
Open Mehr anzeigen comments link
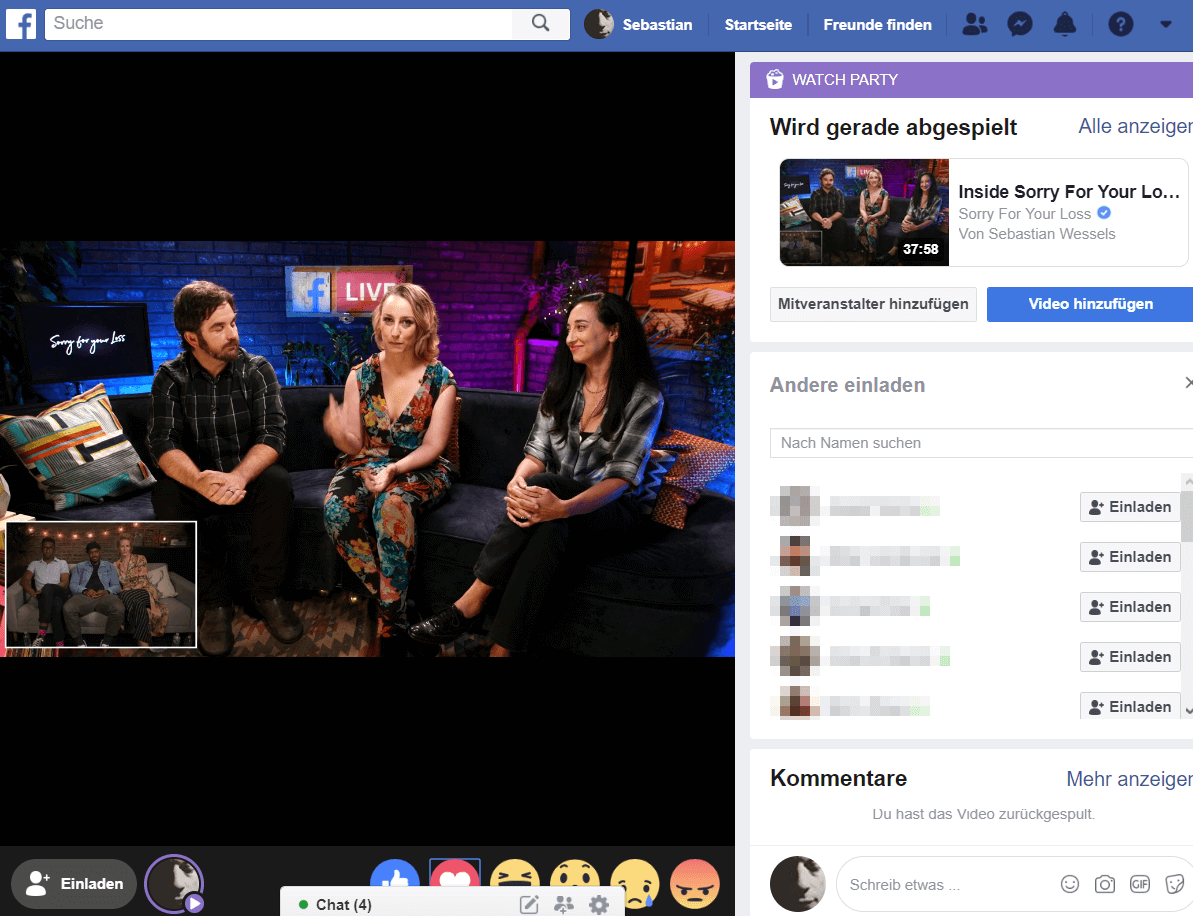pos(1129,779)
